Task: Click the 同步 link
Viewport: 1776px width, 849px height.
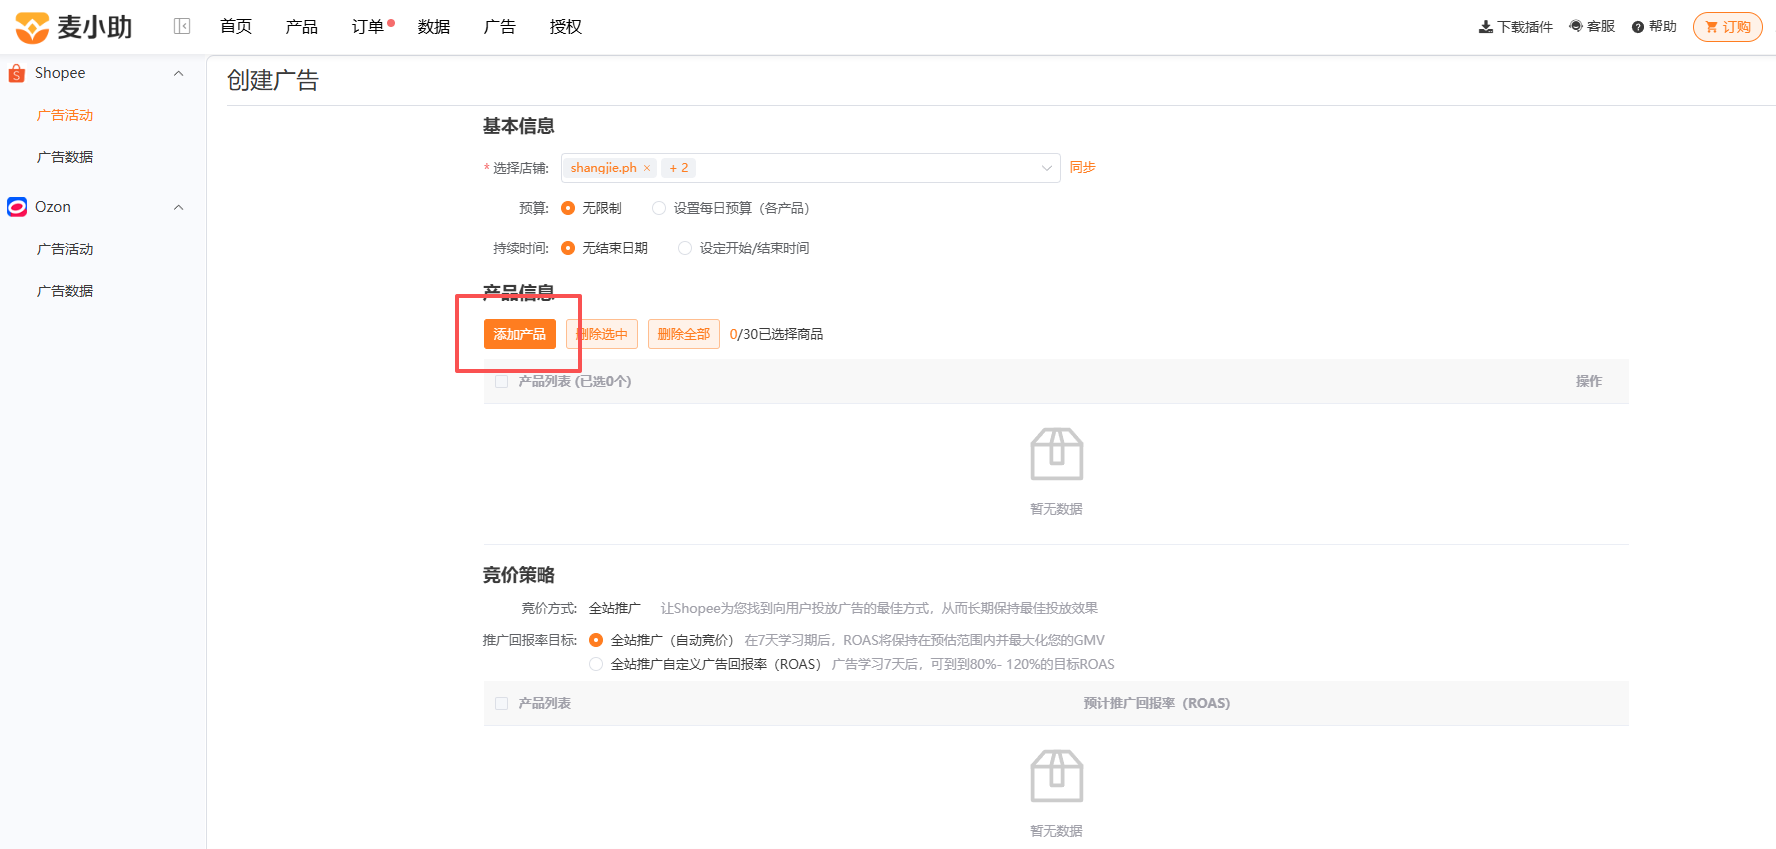Action: point(1083,167)
